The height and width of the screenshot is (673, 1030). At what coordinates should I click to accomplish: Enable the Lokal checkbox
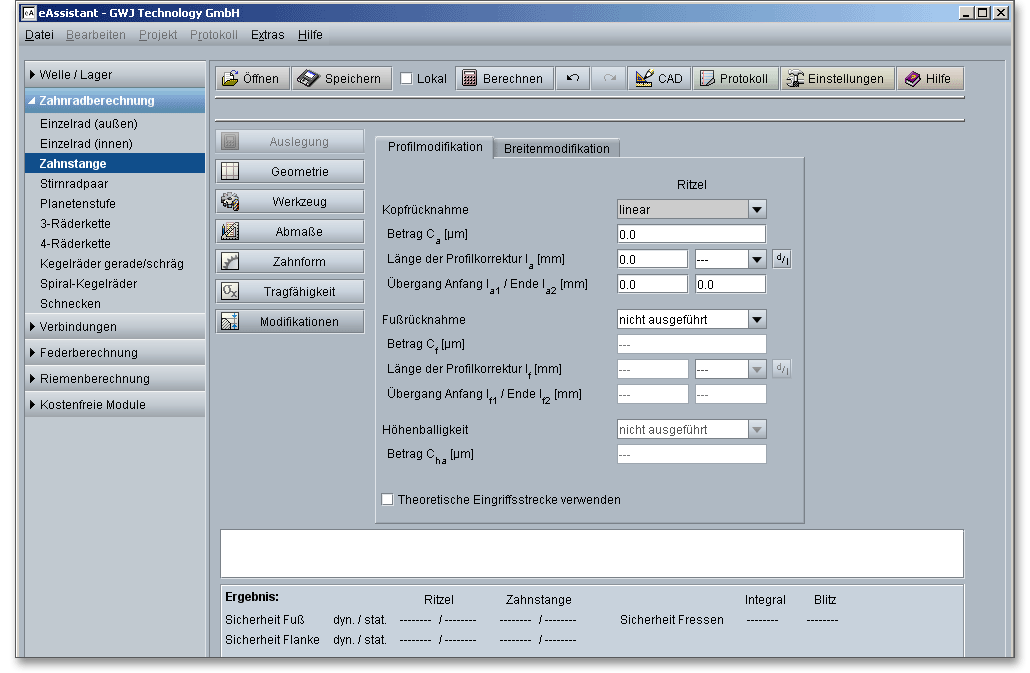tap(406, 79)
